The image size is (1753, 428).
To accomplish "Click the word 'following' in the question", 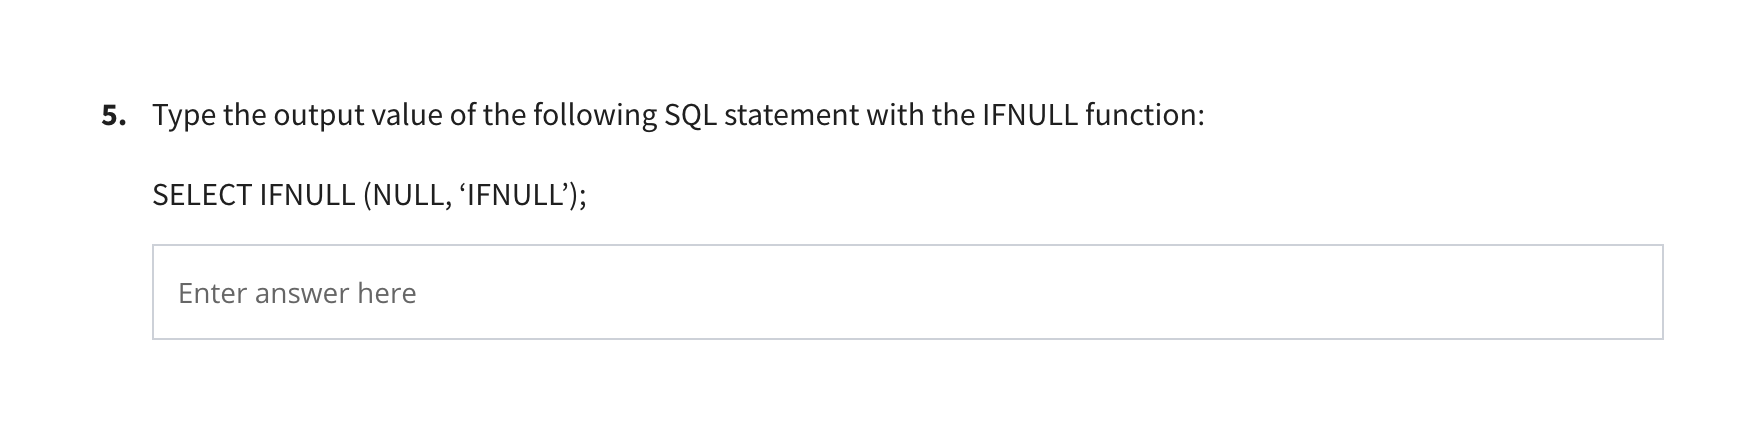I will [x=595, y=116].
